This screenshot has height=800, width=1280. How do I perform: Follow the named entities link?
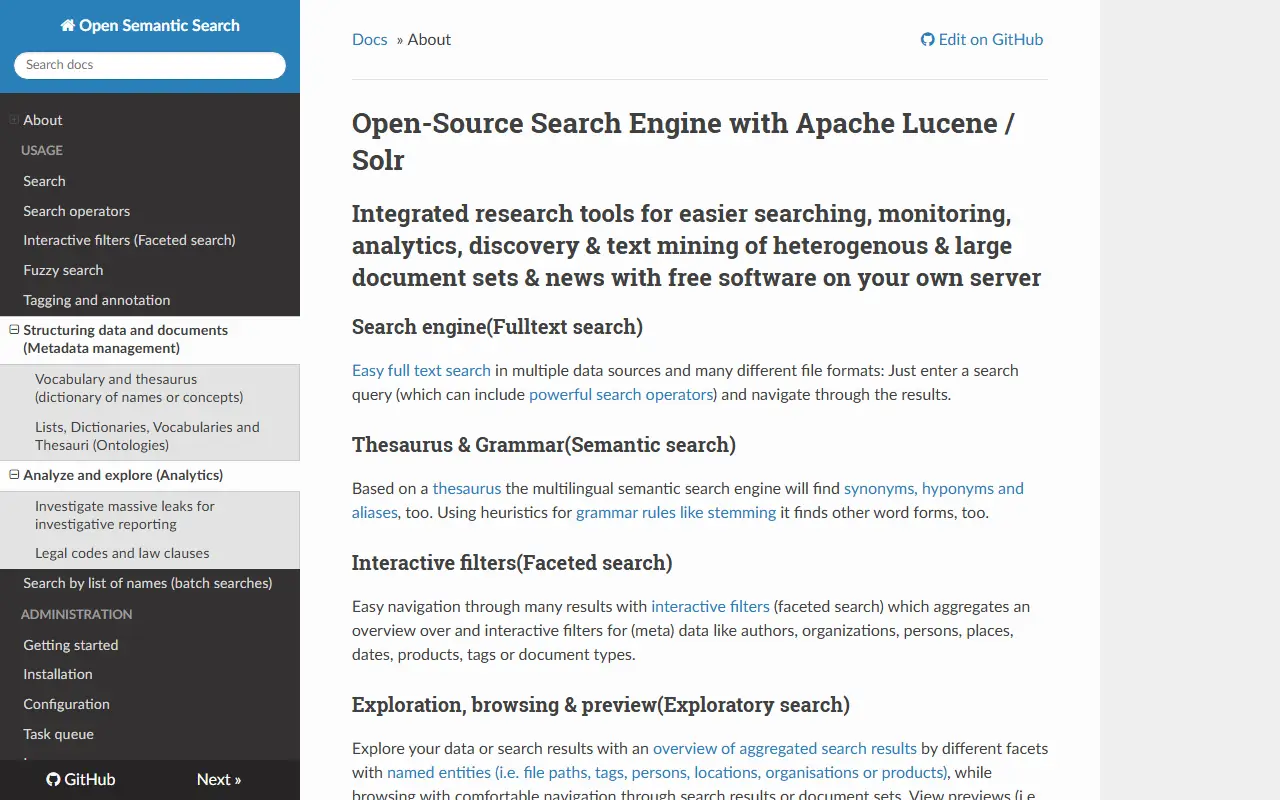coord(667,773)
